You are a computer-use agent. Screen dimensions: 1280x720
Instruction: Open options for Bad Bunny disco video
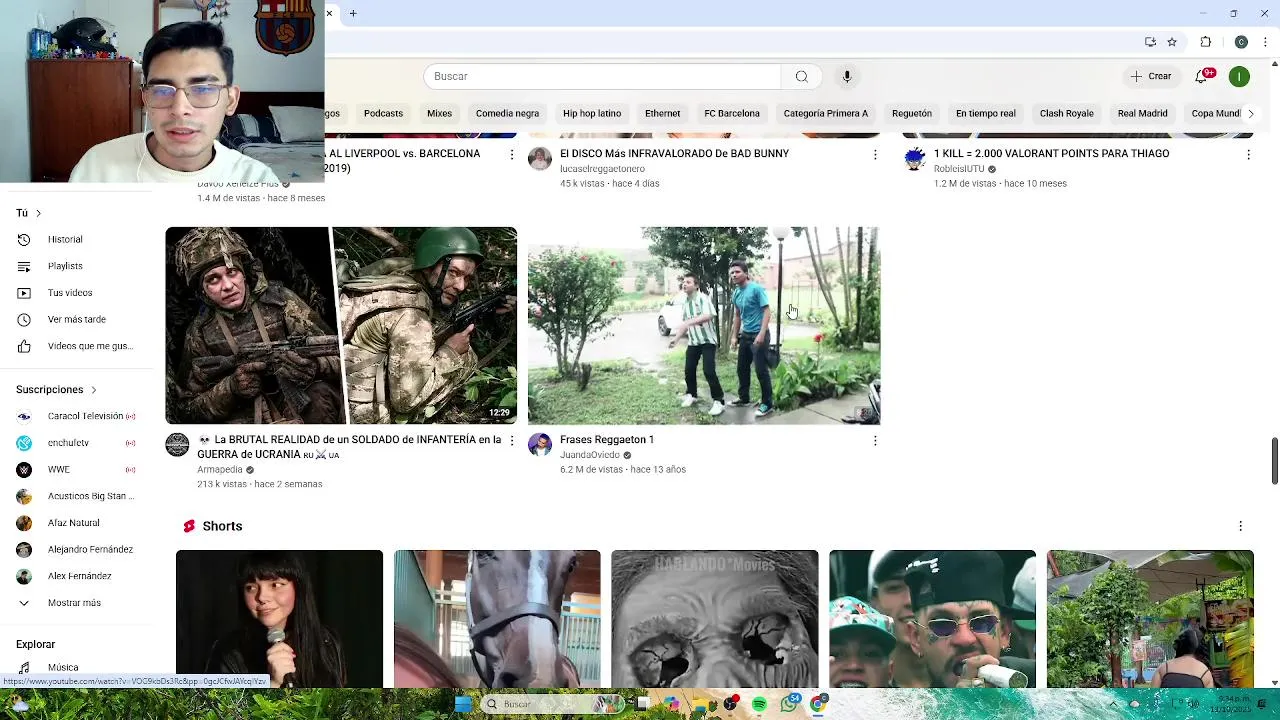(x=875, y=155)
